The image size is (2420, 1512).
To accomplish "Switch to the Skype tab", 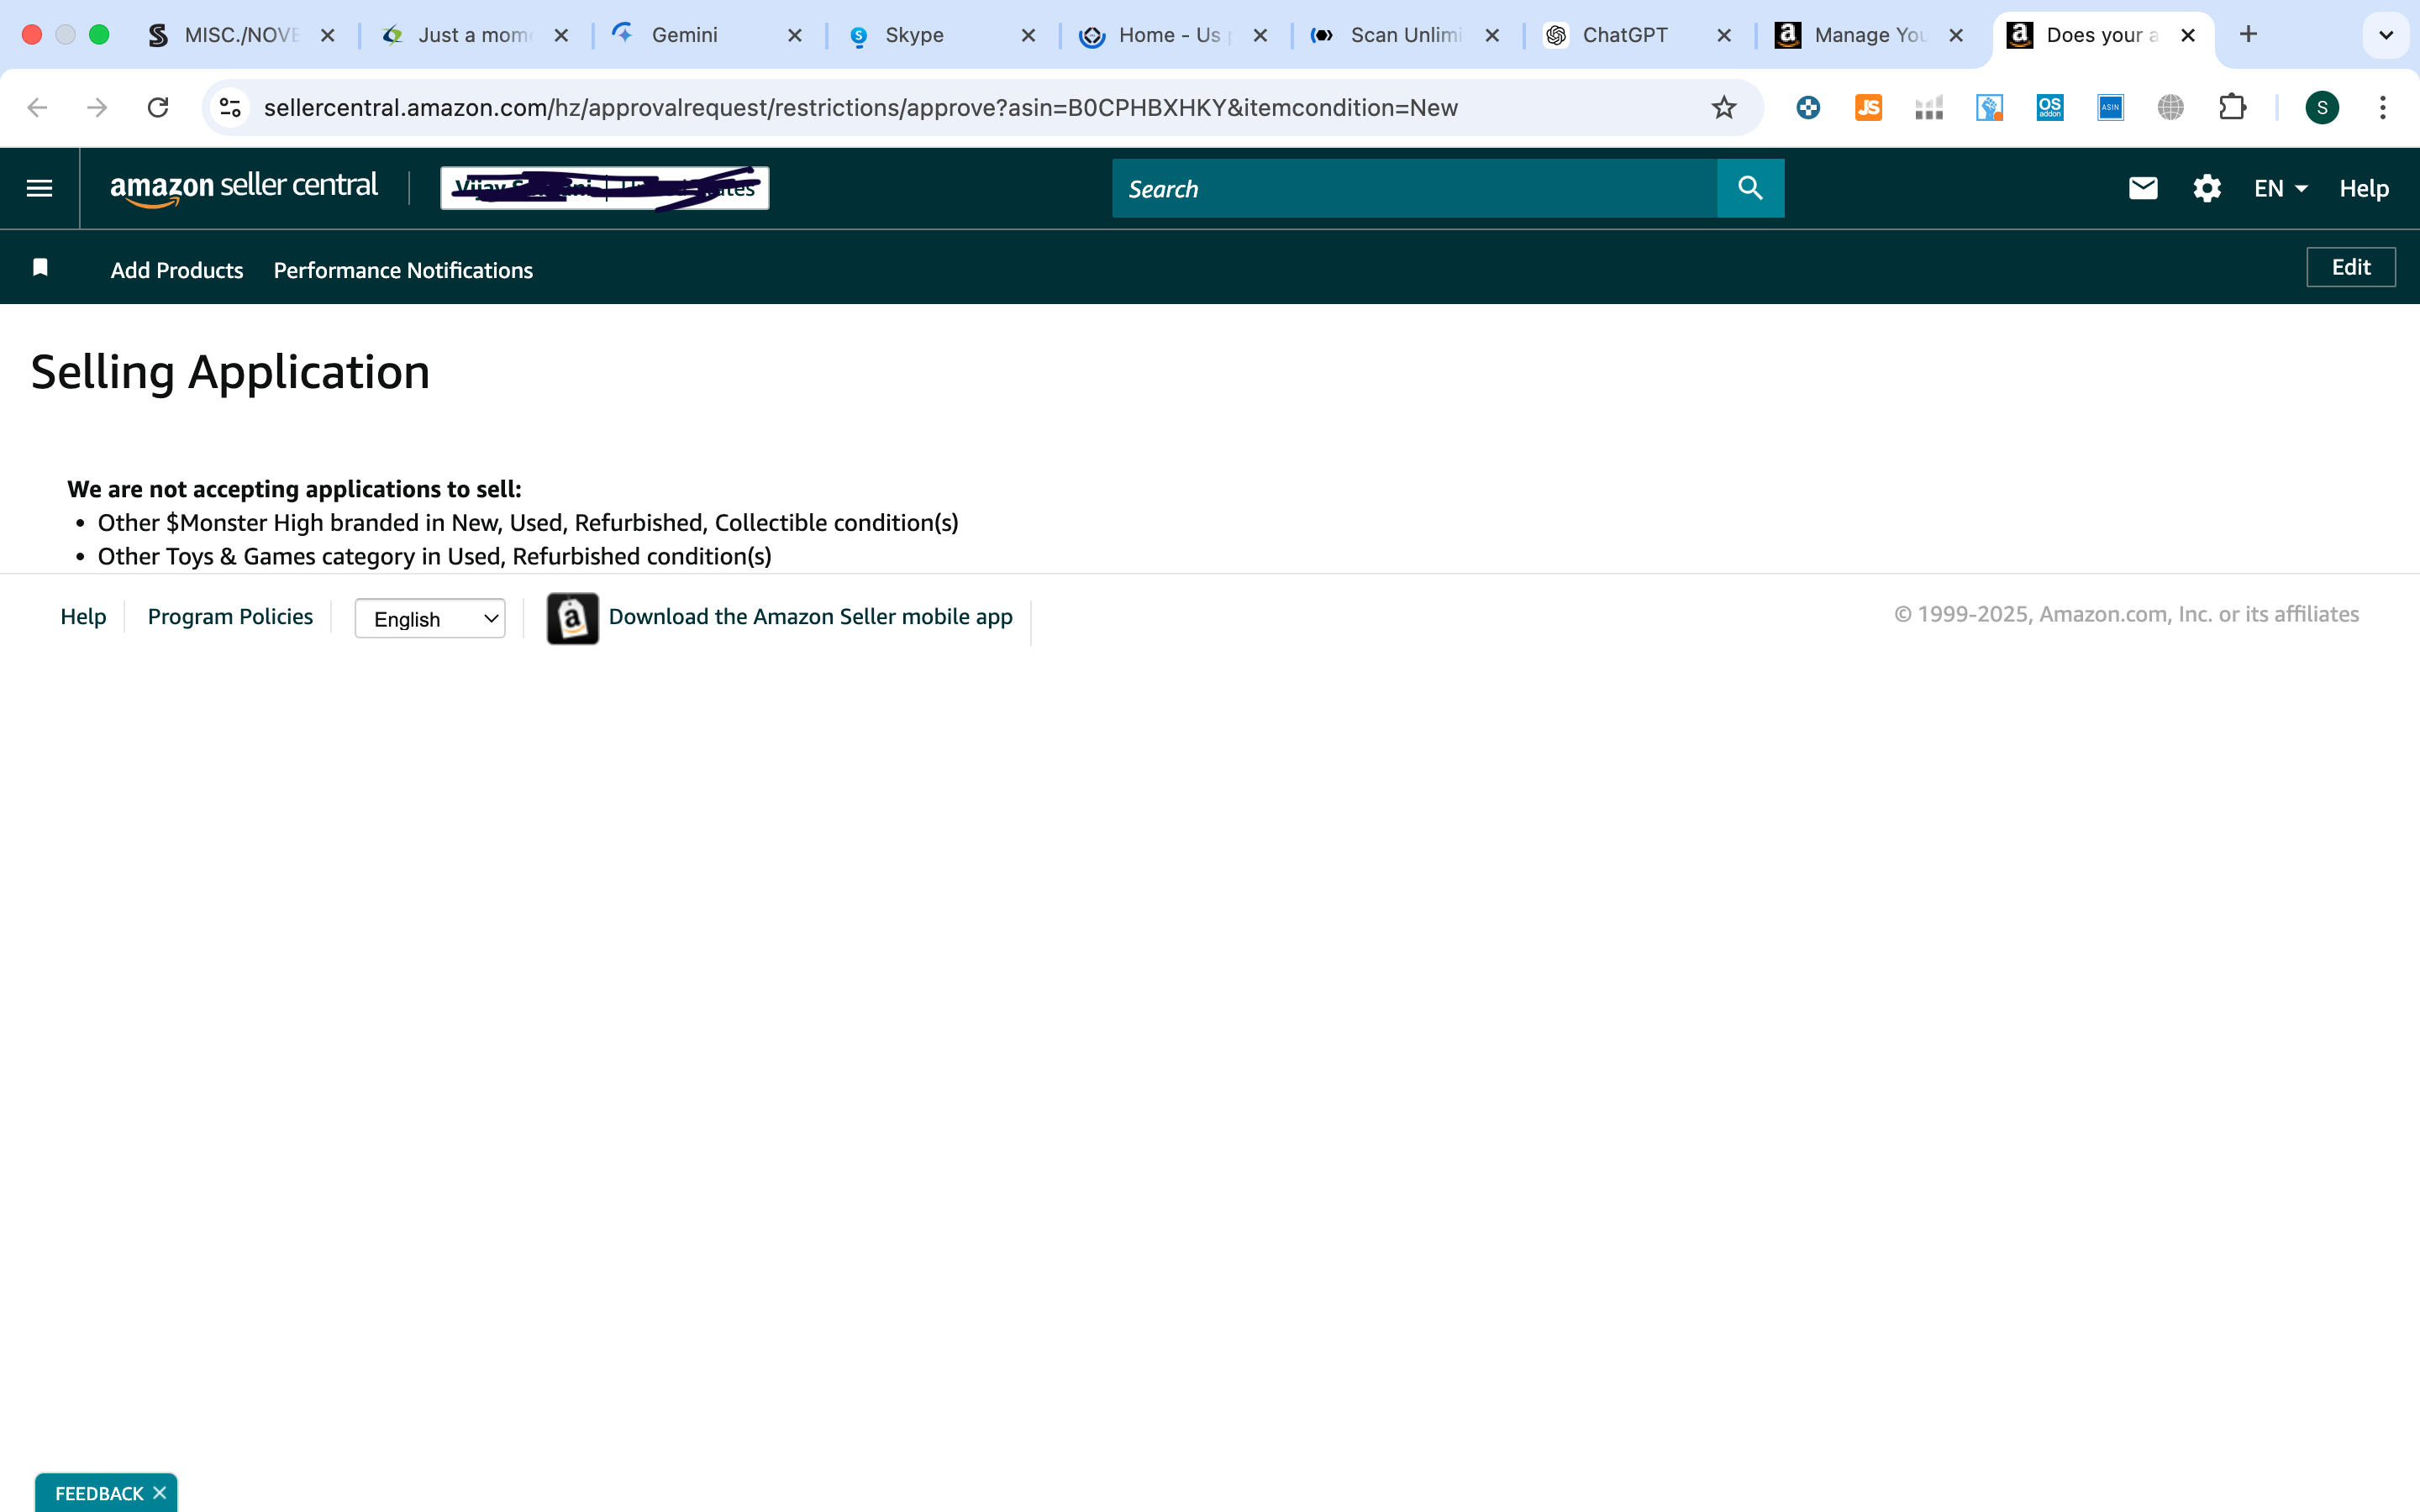I will (914, 35).
